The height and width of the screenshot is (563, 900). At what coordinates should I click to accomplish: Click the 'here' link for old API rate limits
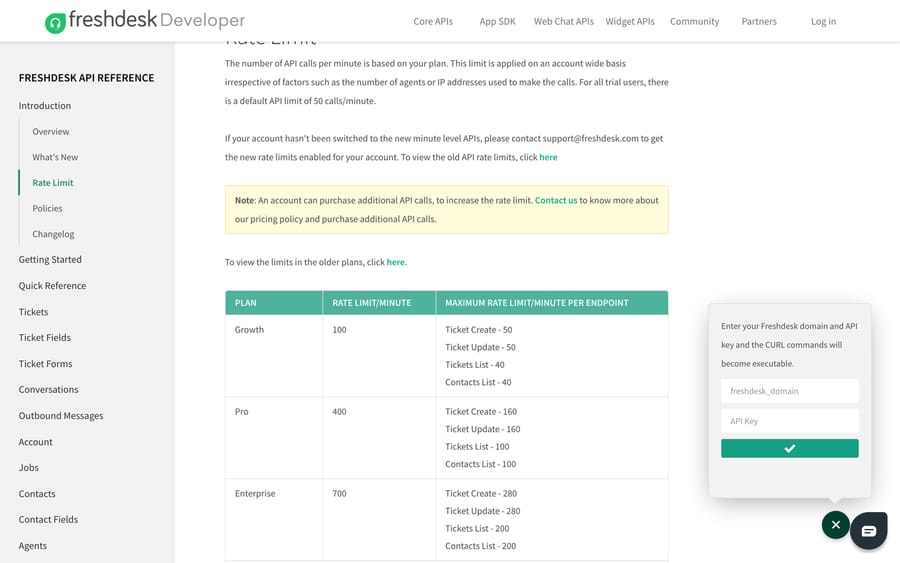pyautogui.click(x=548, y=157)
